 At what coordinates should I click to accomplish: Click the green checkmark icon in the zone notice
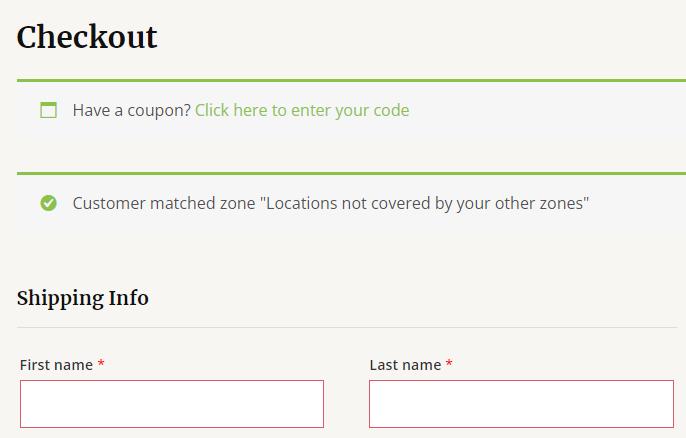48,203
